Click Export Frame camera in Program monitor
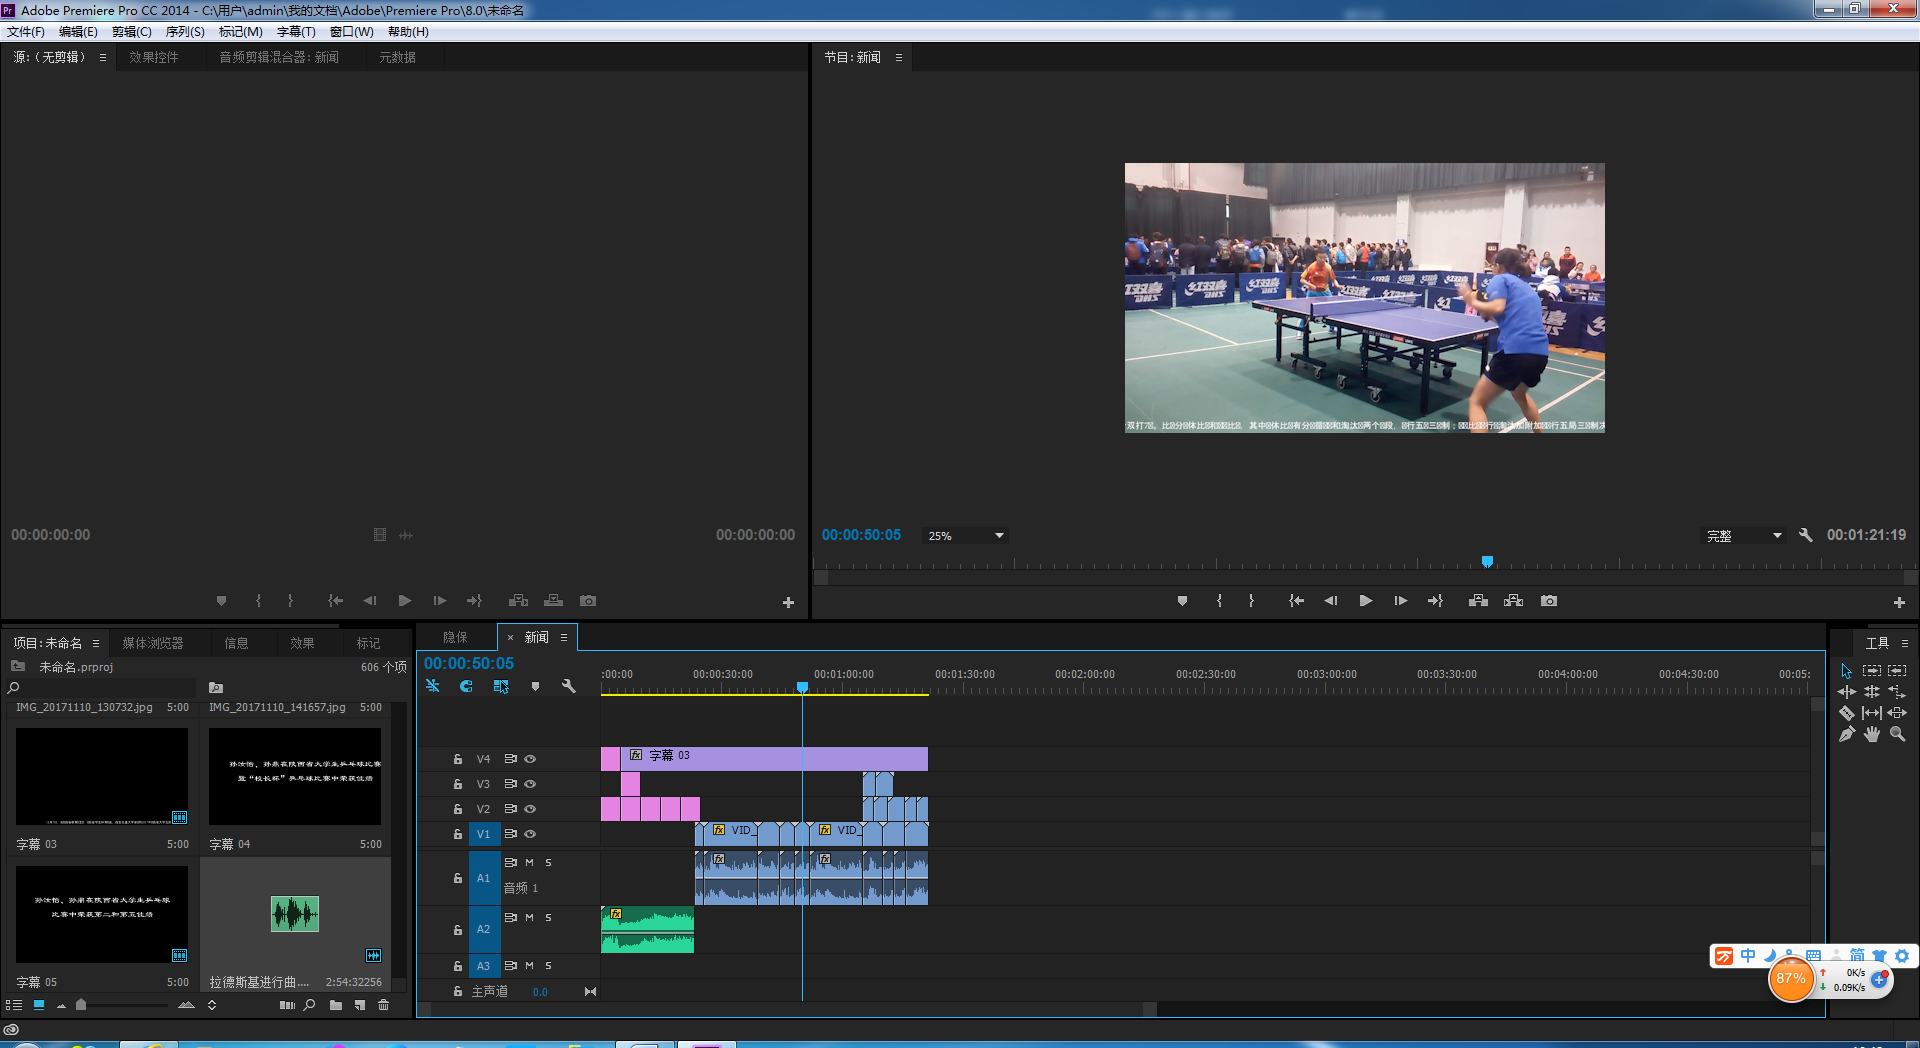Viewport: 1920px width, 1048px height. tap(1549, 601)
